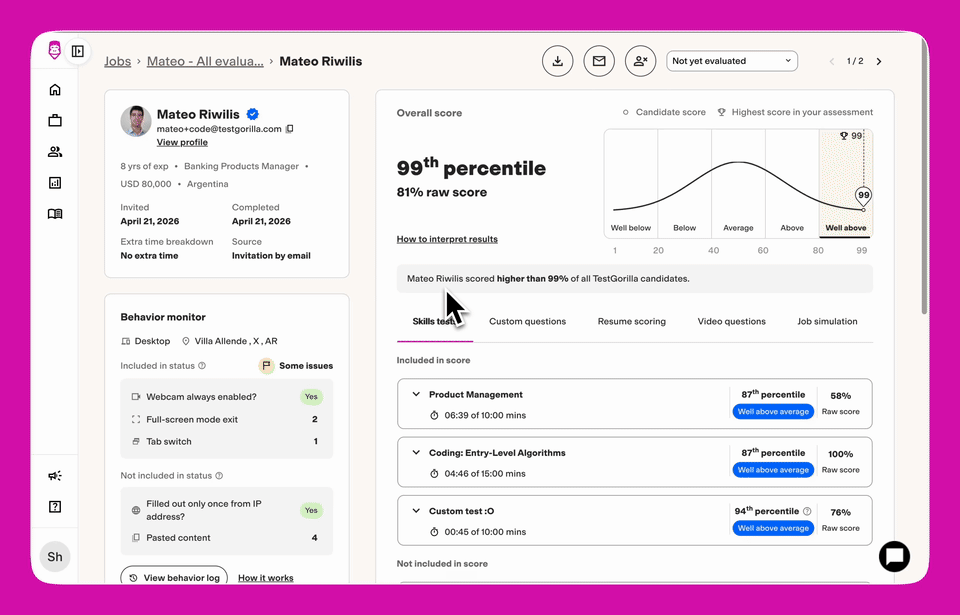
Task: Click the 99th percentile heading
Action: [471, 167]
